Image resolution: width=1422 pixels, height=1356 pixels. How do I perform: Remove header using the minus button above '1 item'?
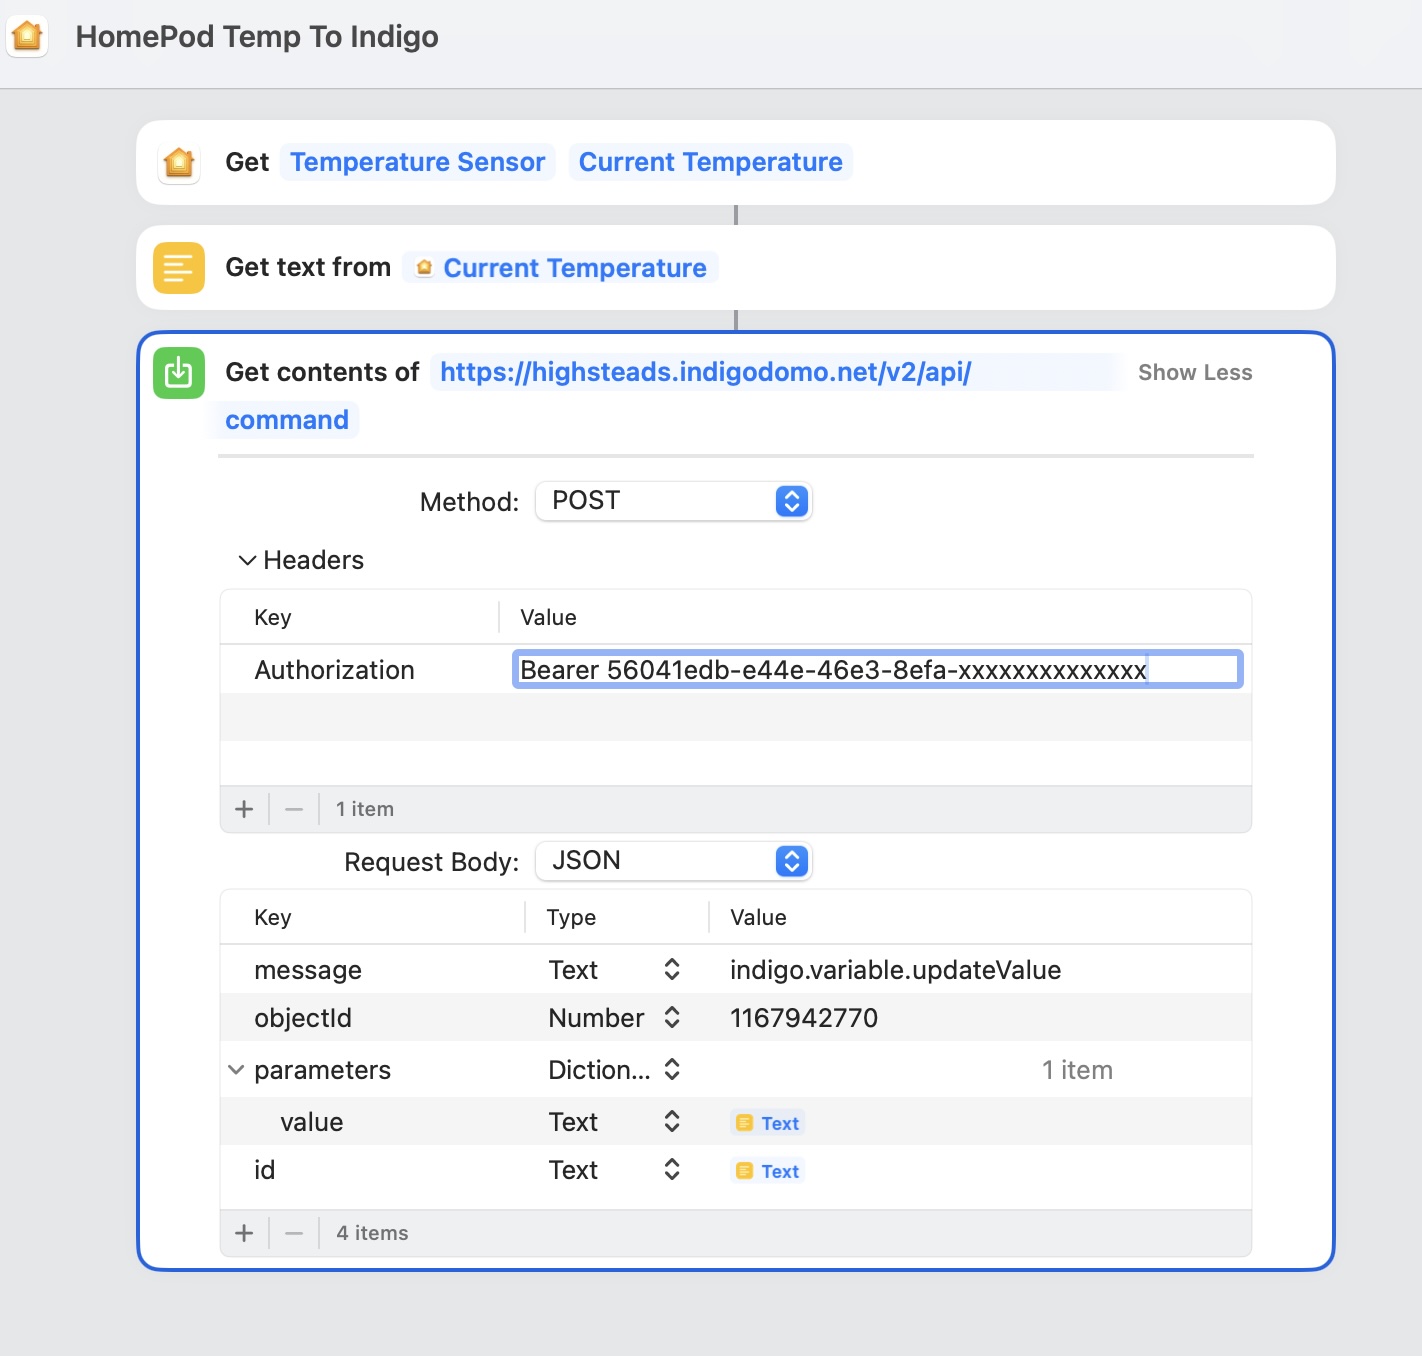pyautogui.click(x=294, y=809)
